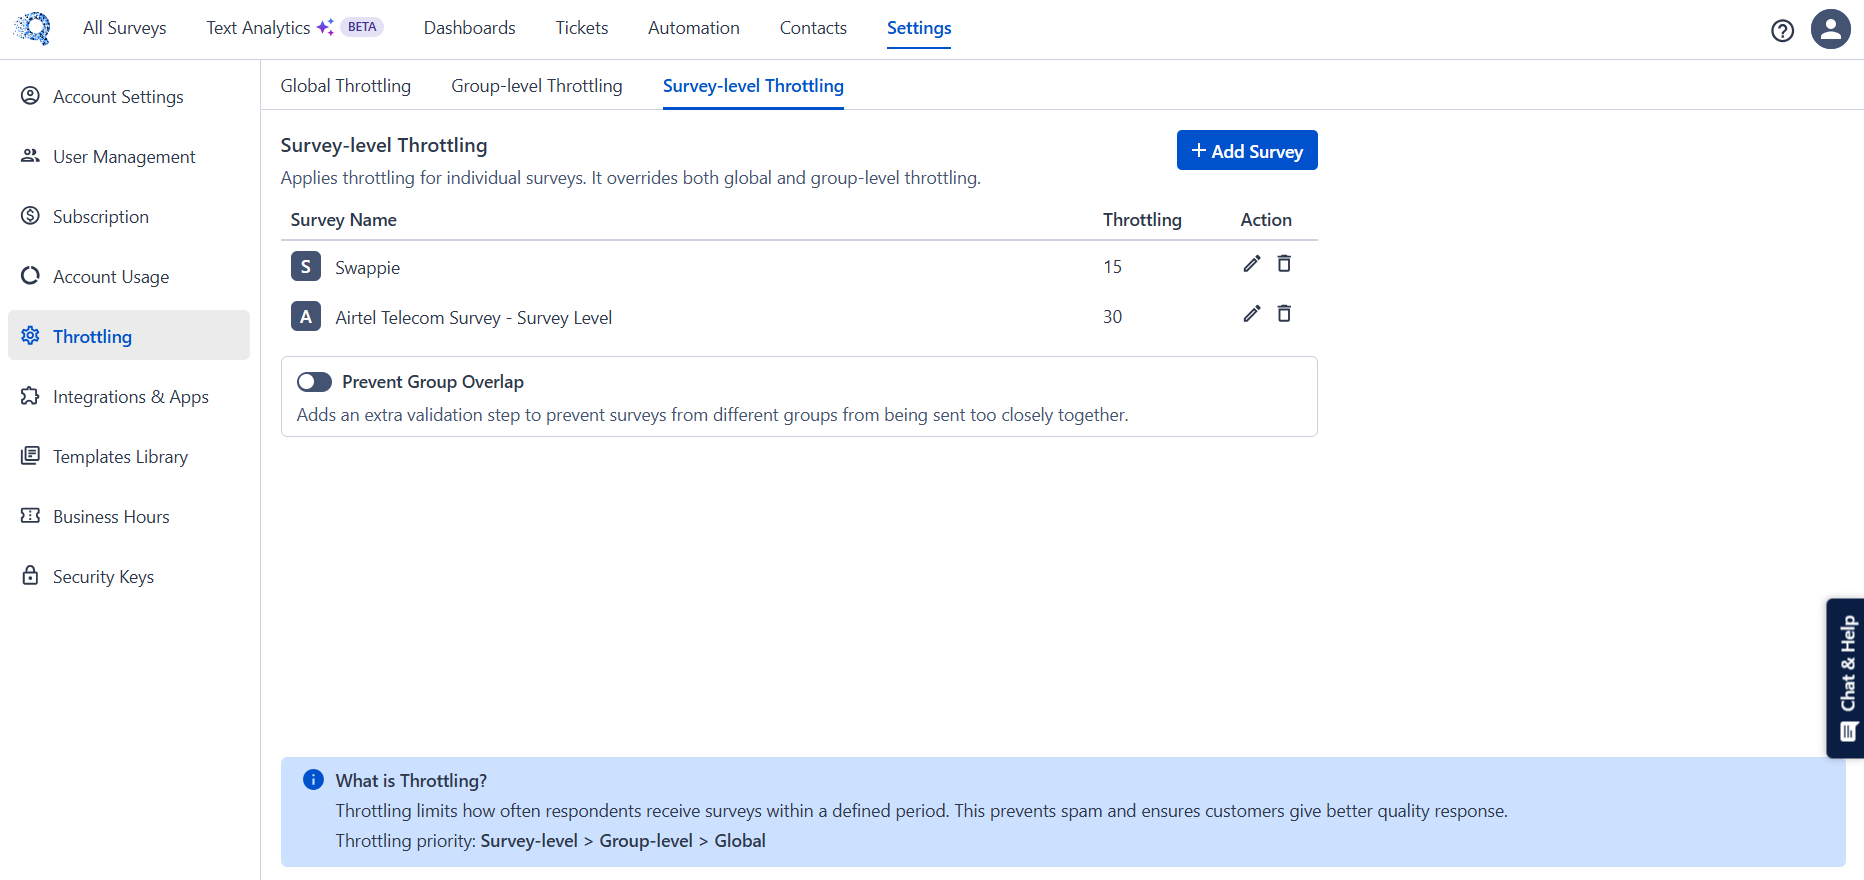Switch to Group-level Throttling tab
The height and width of the screenshot is (880, 1864).
[536, 86]
